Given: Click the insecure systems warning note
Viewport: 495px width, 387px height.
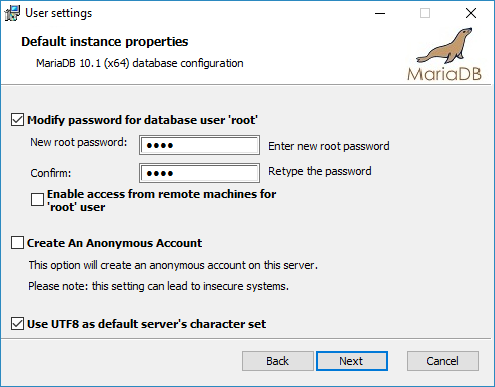Looking at the screenshot, I should 158,286.
